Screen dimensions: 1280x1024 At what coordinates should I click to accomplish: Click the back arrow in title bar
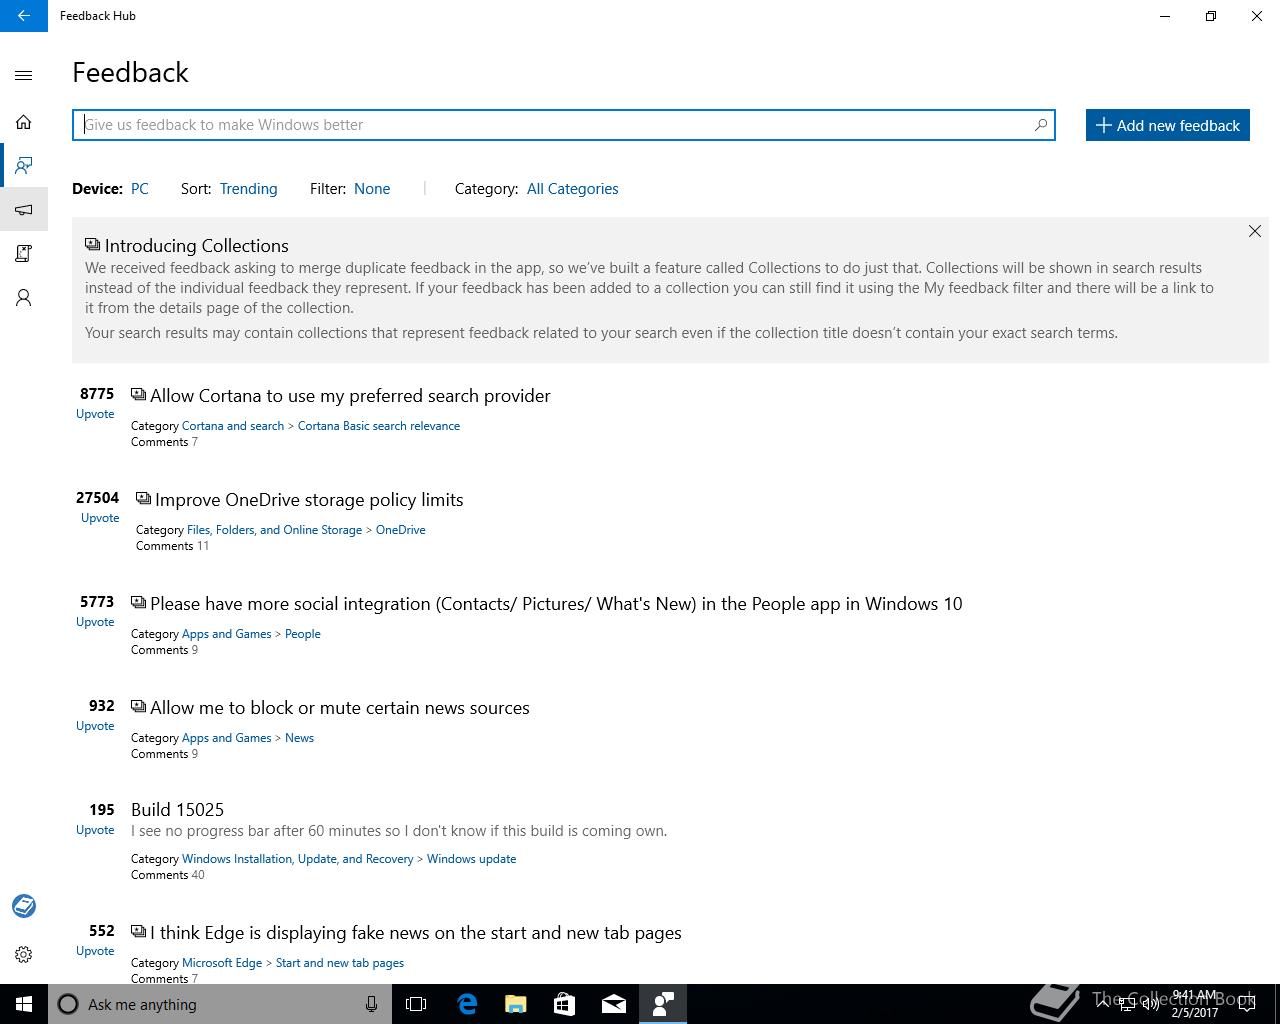point(23,16)
